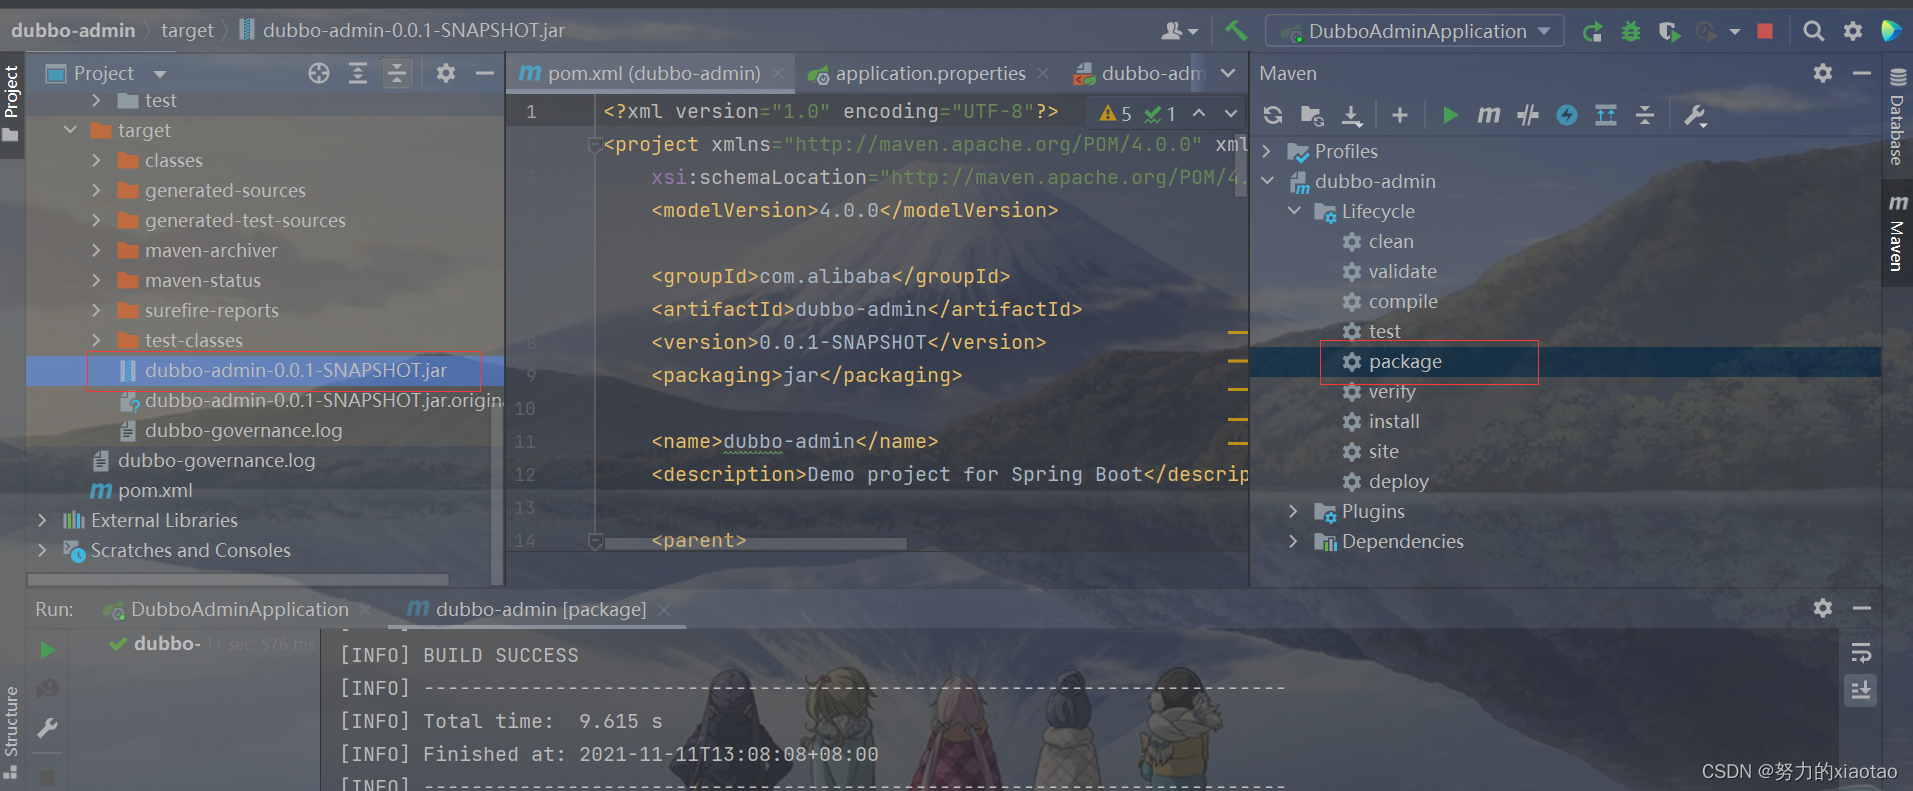Switch to the application.properties editor tab
This screenshot has width=1913, height=791.
coord(930,73)
